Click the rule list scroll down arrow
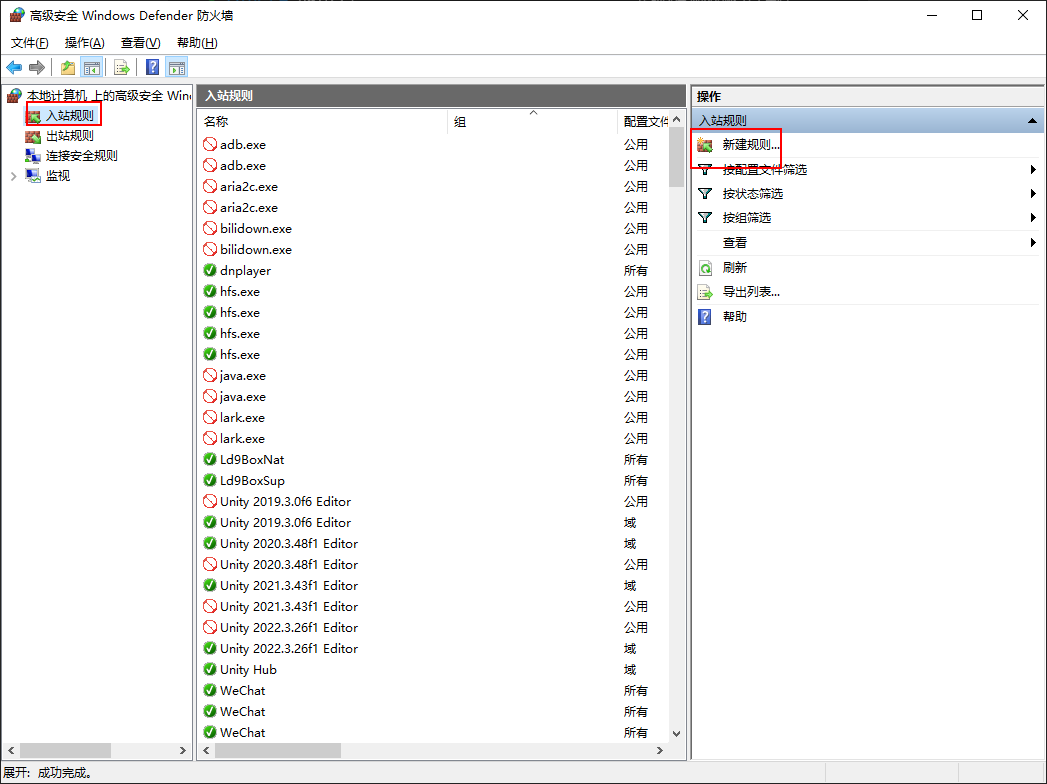The width and height of the screenshot is (1047, 784). point(676,733)
